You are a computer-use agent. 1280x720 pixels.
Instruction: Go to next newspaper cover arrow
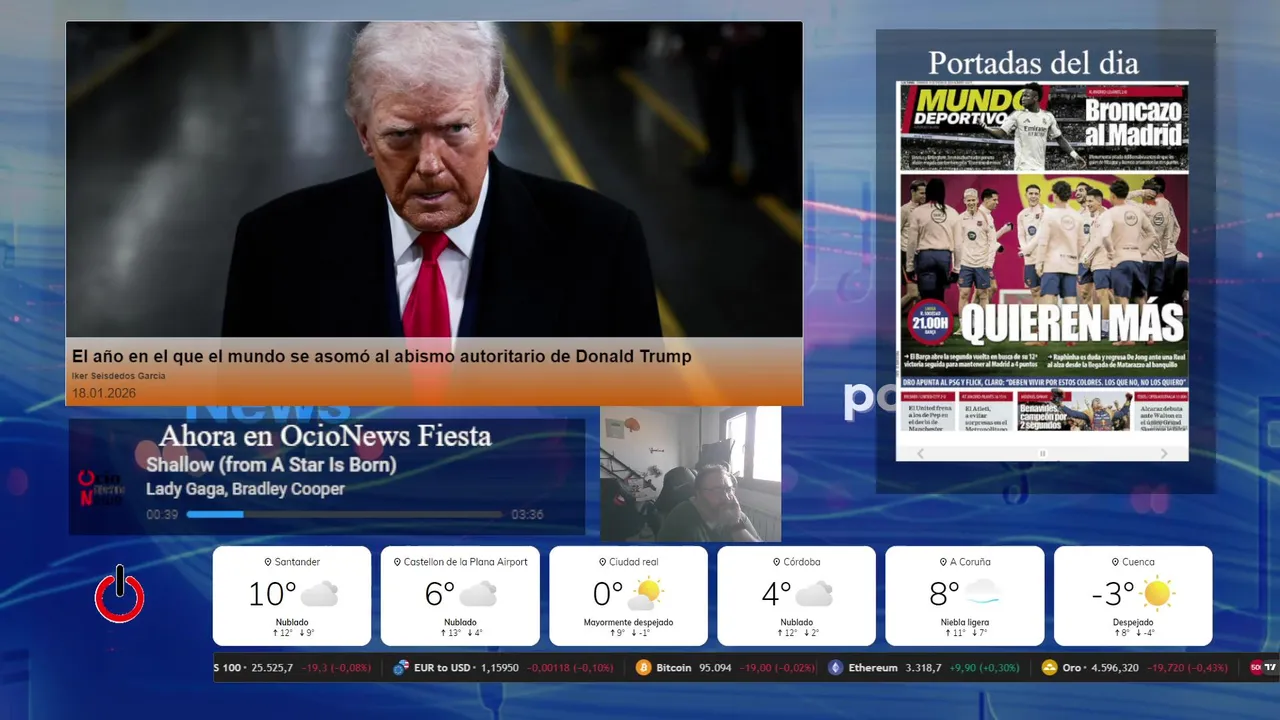(x=1164, y=453)
